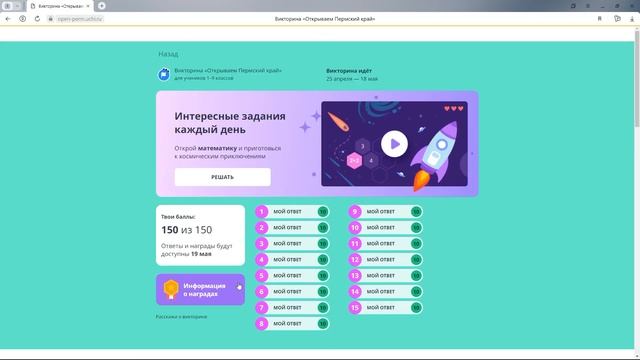640x360 pixels.
Task: Click the Викторина blue logo icon
Action: tap(164, 74)
